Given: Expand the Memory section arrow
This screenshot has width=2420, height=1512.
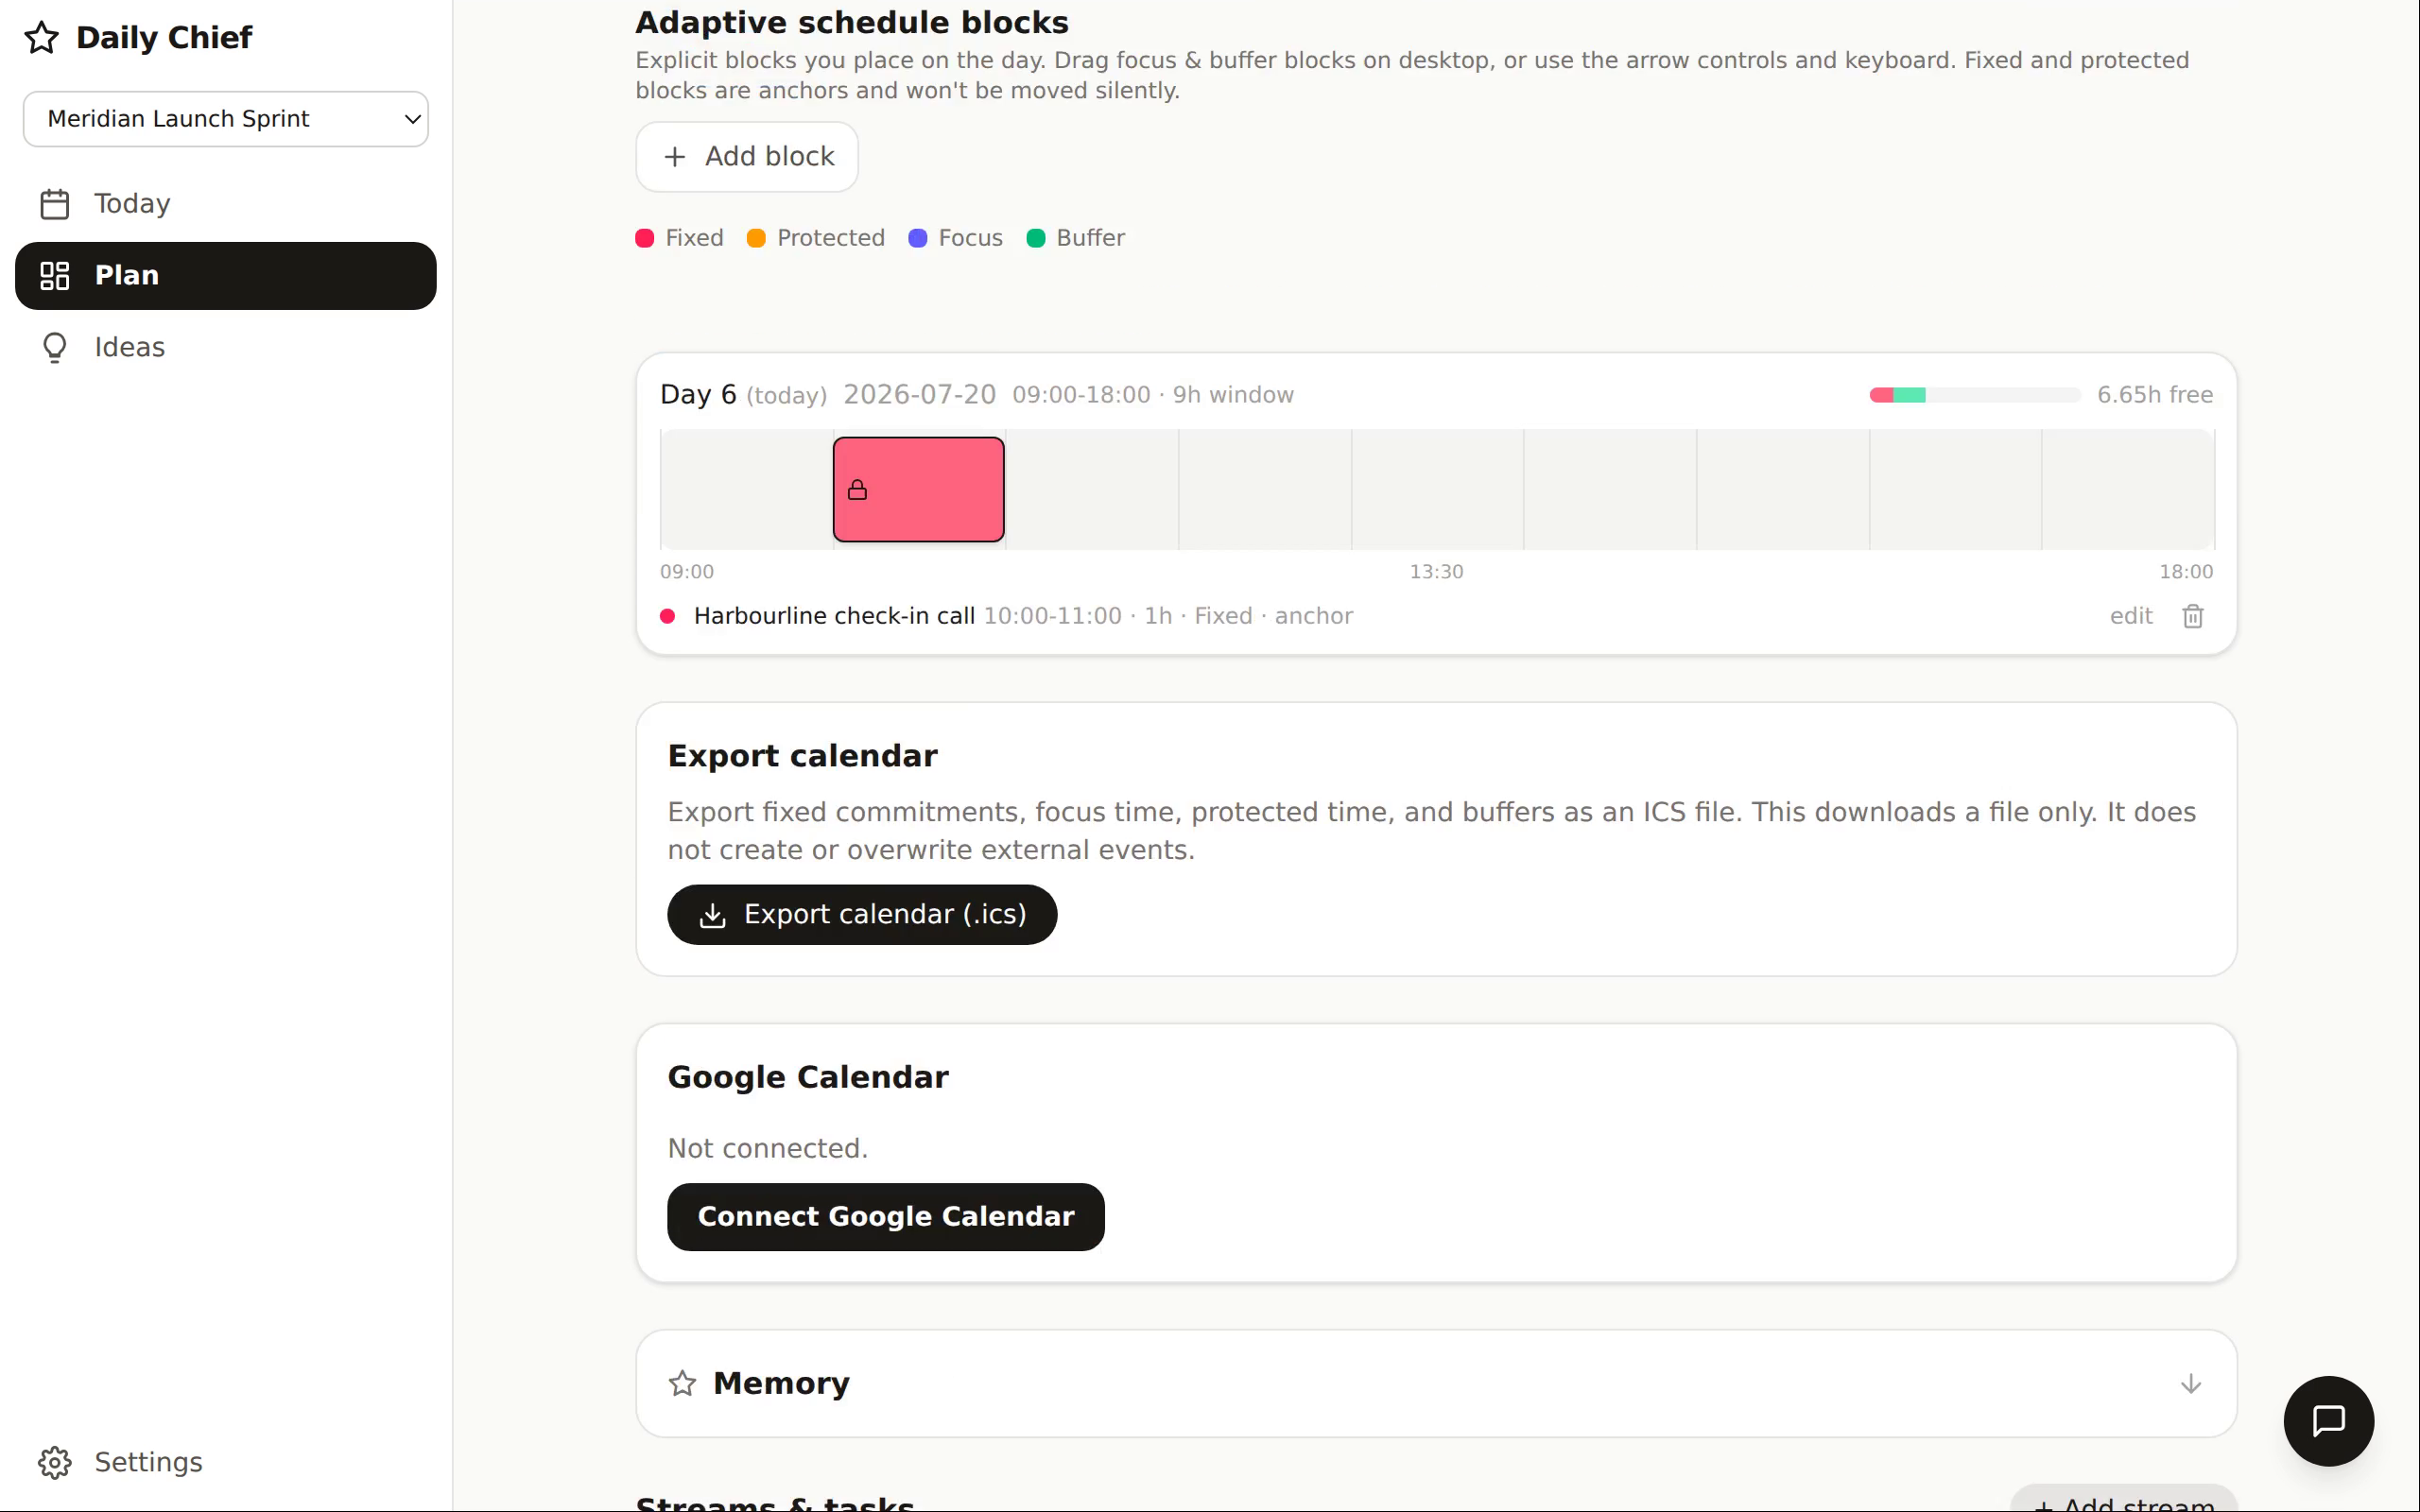Looking at the screenshot, I should [x=2190, y=1383].
